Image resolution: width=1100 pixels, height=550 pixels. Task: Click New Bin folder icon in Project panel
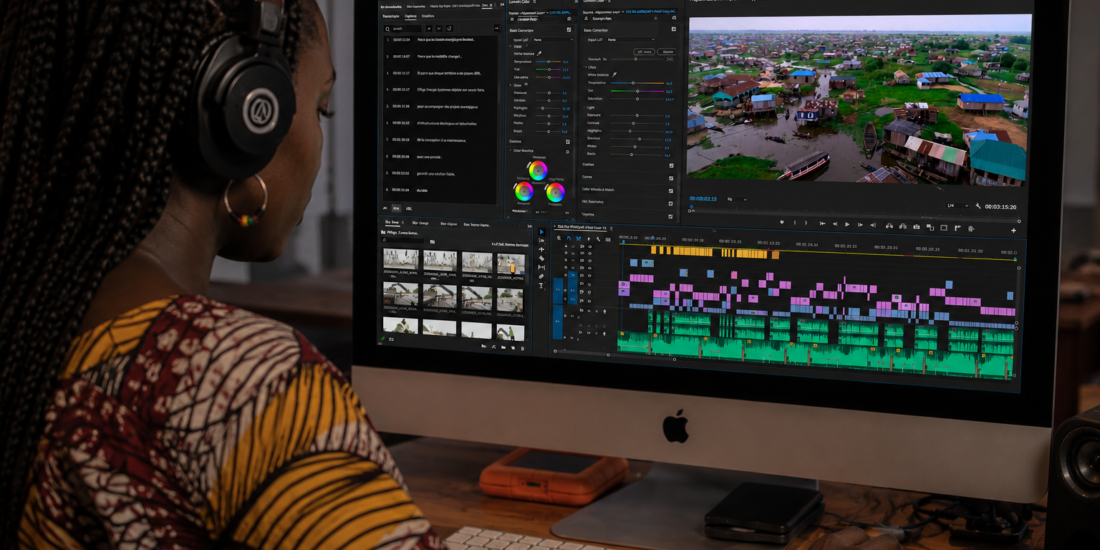pyautogui.click(x=504, y=347)
